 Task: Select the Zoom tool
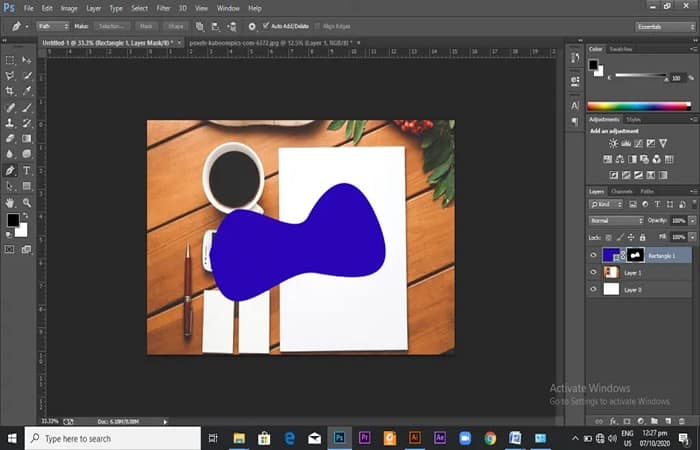(27, 203)
